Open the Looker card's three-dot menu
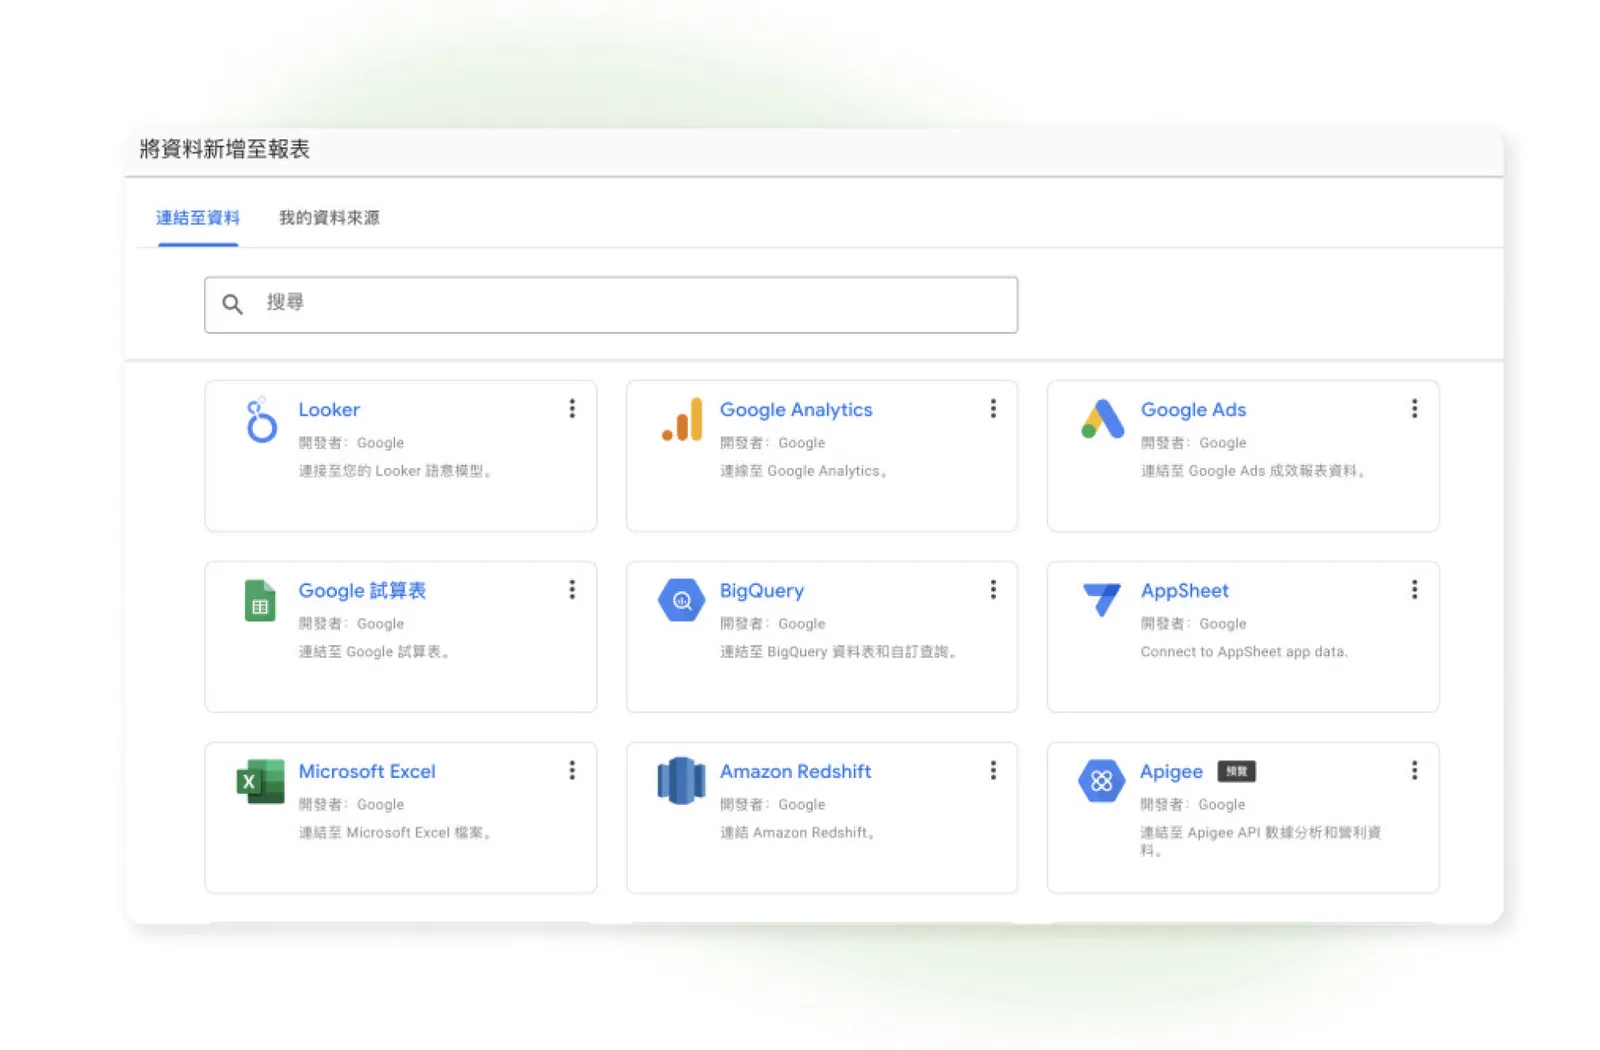 [572, 409]
